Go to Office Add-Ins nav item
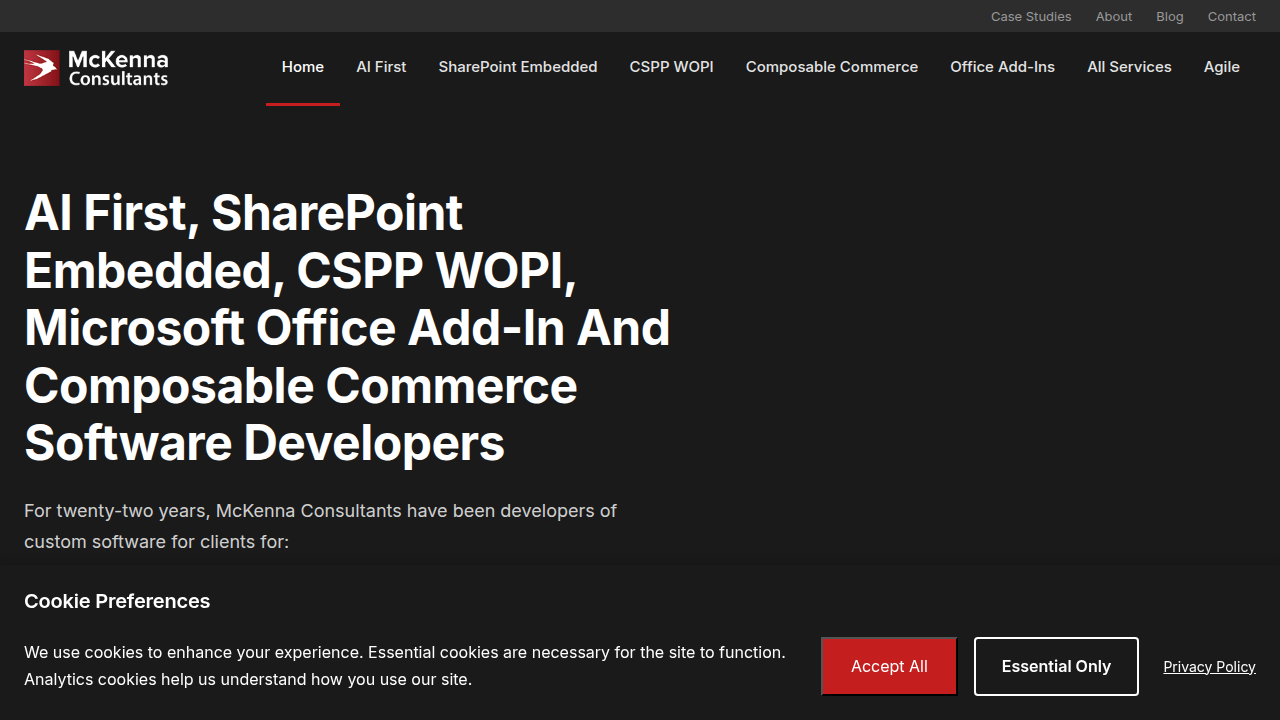The height and width of the screenshot is (720, 1280). pyautogui.click(x=1003, y=67)
